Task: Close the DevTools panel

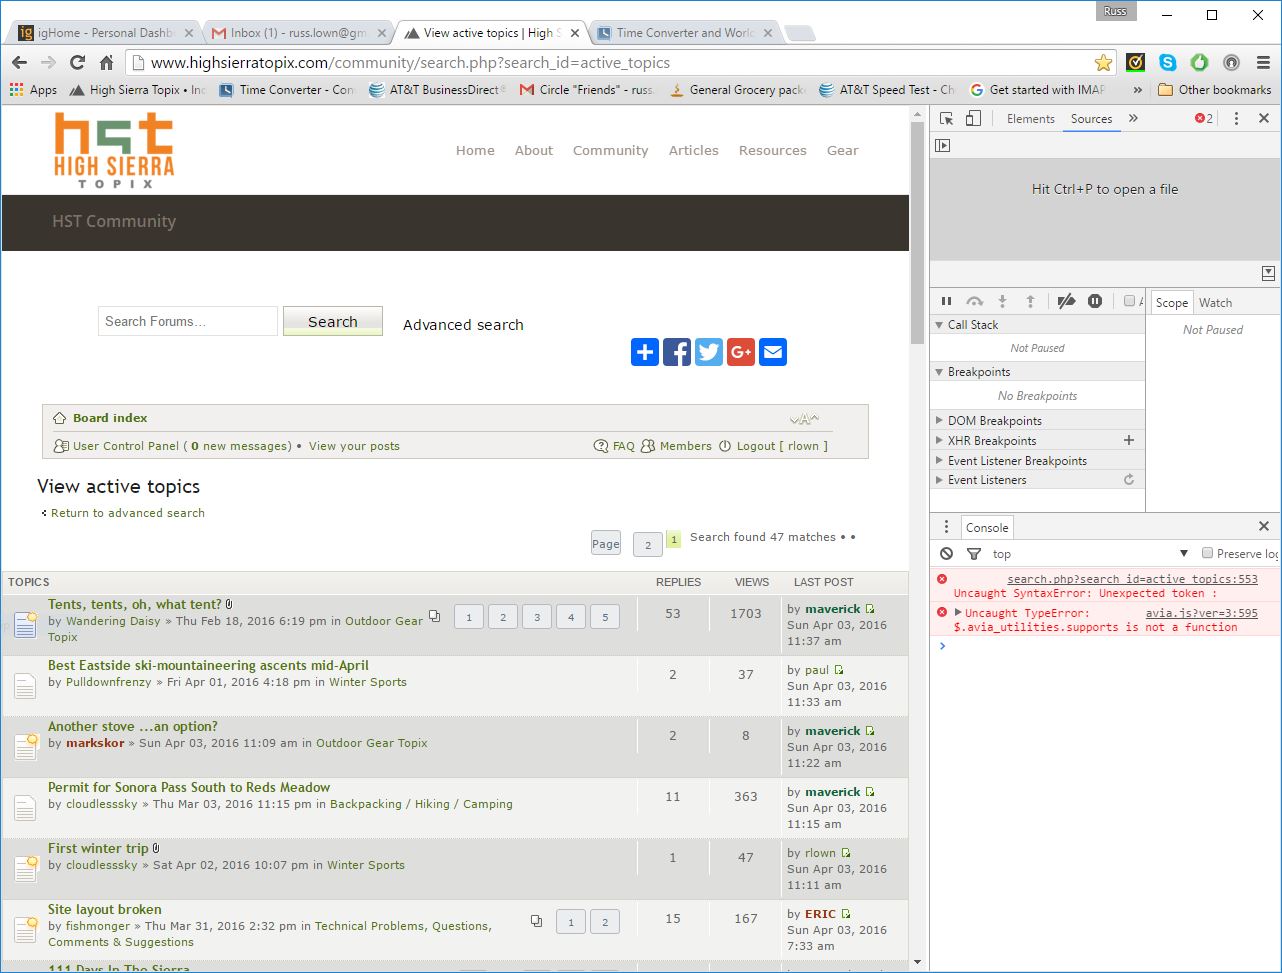Action: (1264, 118)
